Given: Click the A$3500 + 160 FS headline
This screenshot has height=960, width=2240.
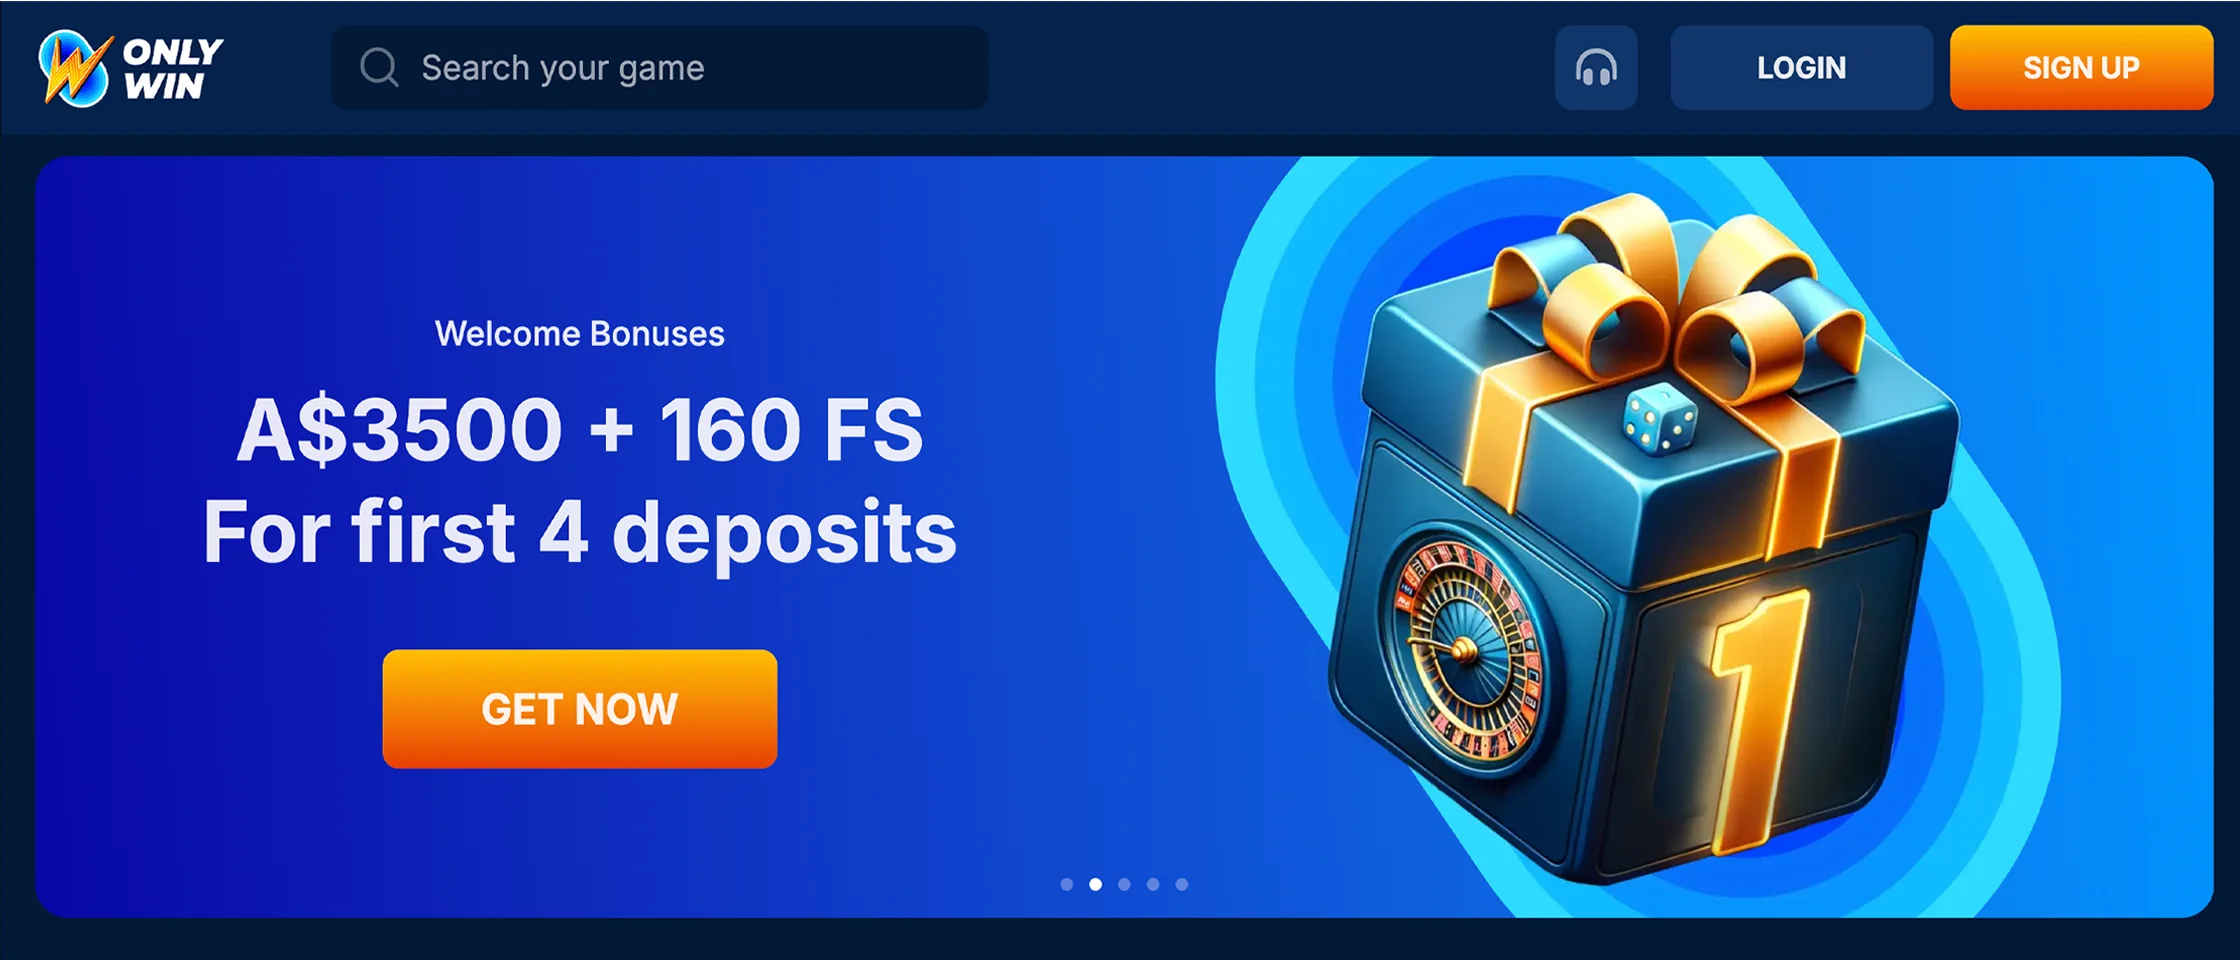Looking at the screenshot, I should pos(580,430).
